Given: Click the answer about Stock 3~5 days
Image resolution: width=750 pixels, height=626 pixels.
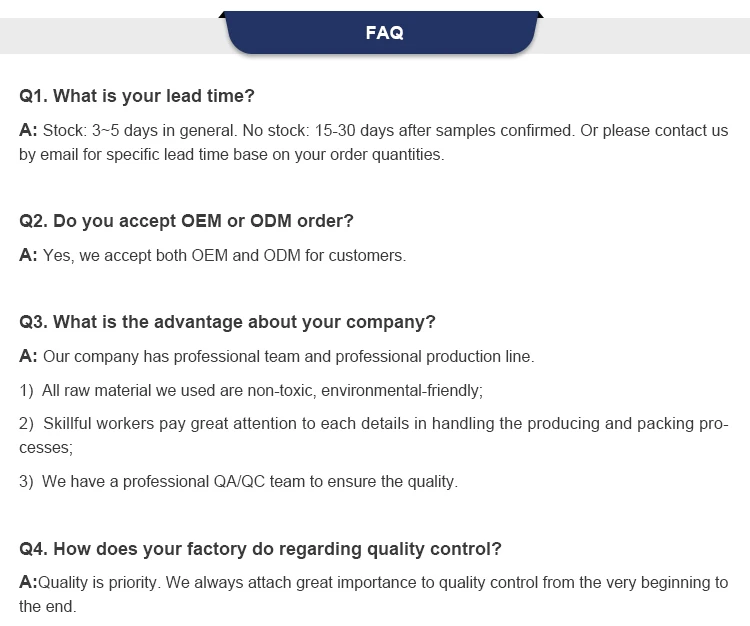Looking at the screenshot, I should coord(374,131).
